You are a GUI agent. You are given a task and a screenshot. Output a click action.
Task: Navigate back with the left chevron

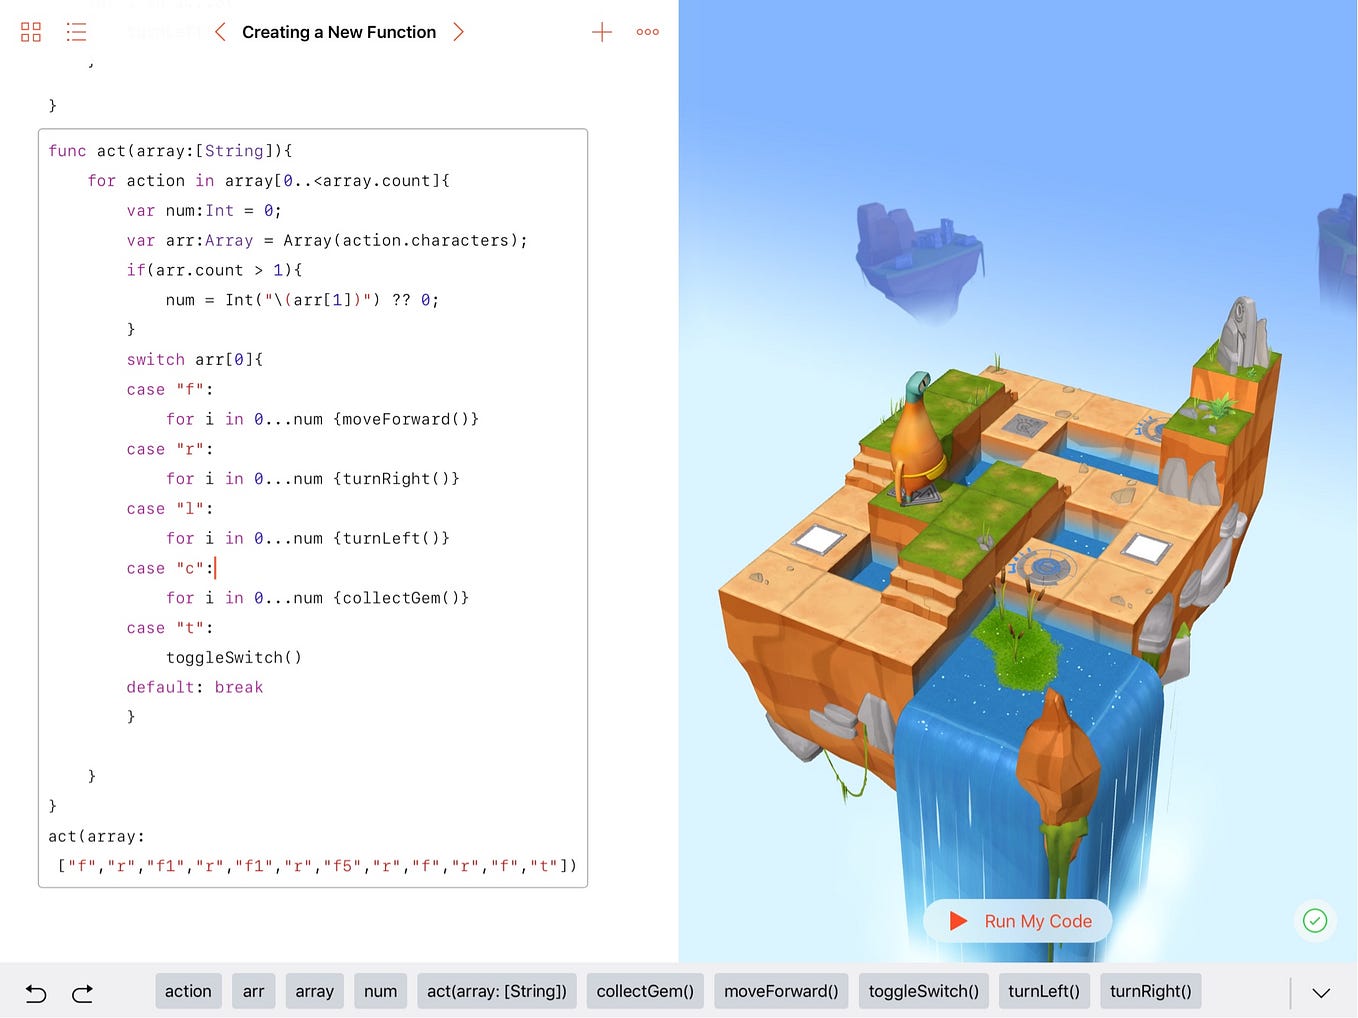pos(219,31)
